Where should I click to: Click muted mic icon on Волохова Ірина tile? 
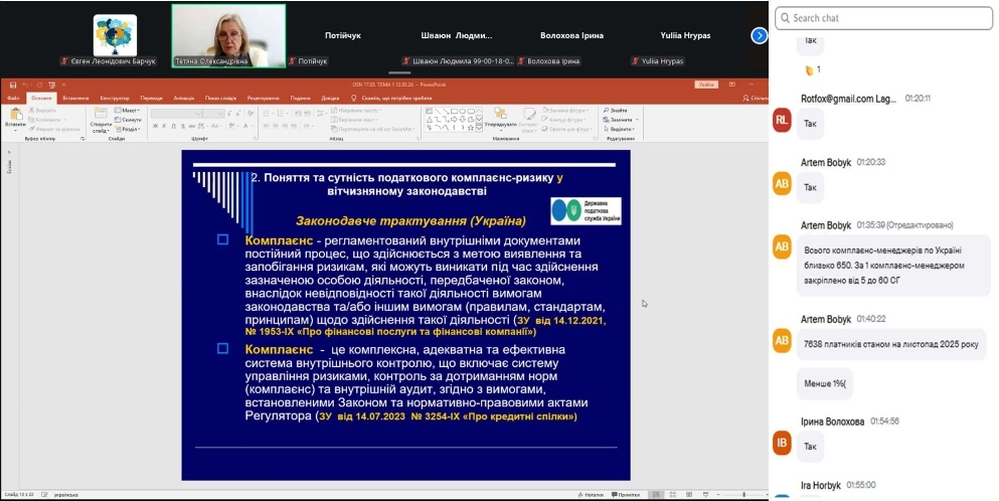pyautogui.click(x=524, y=61)
